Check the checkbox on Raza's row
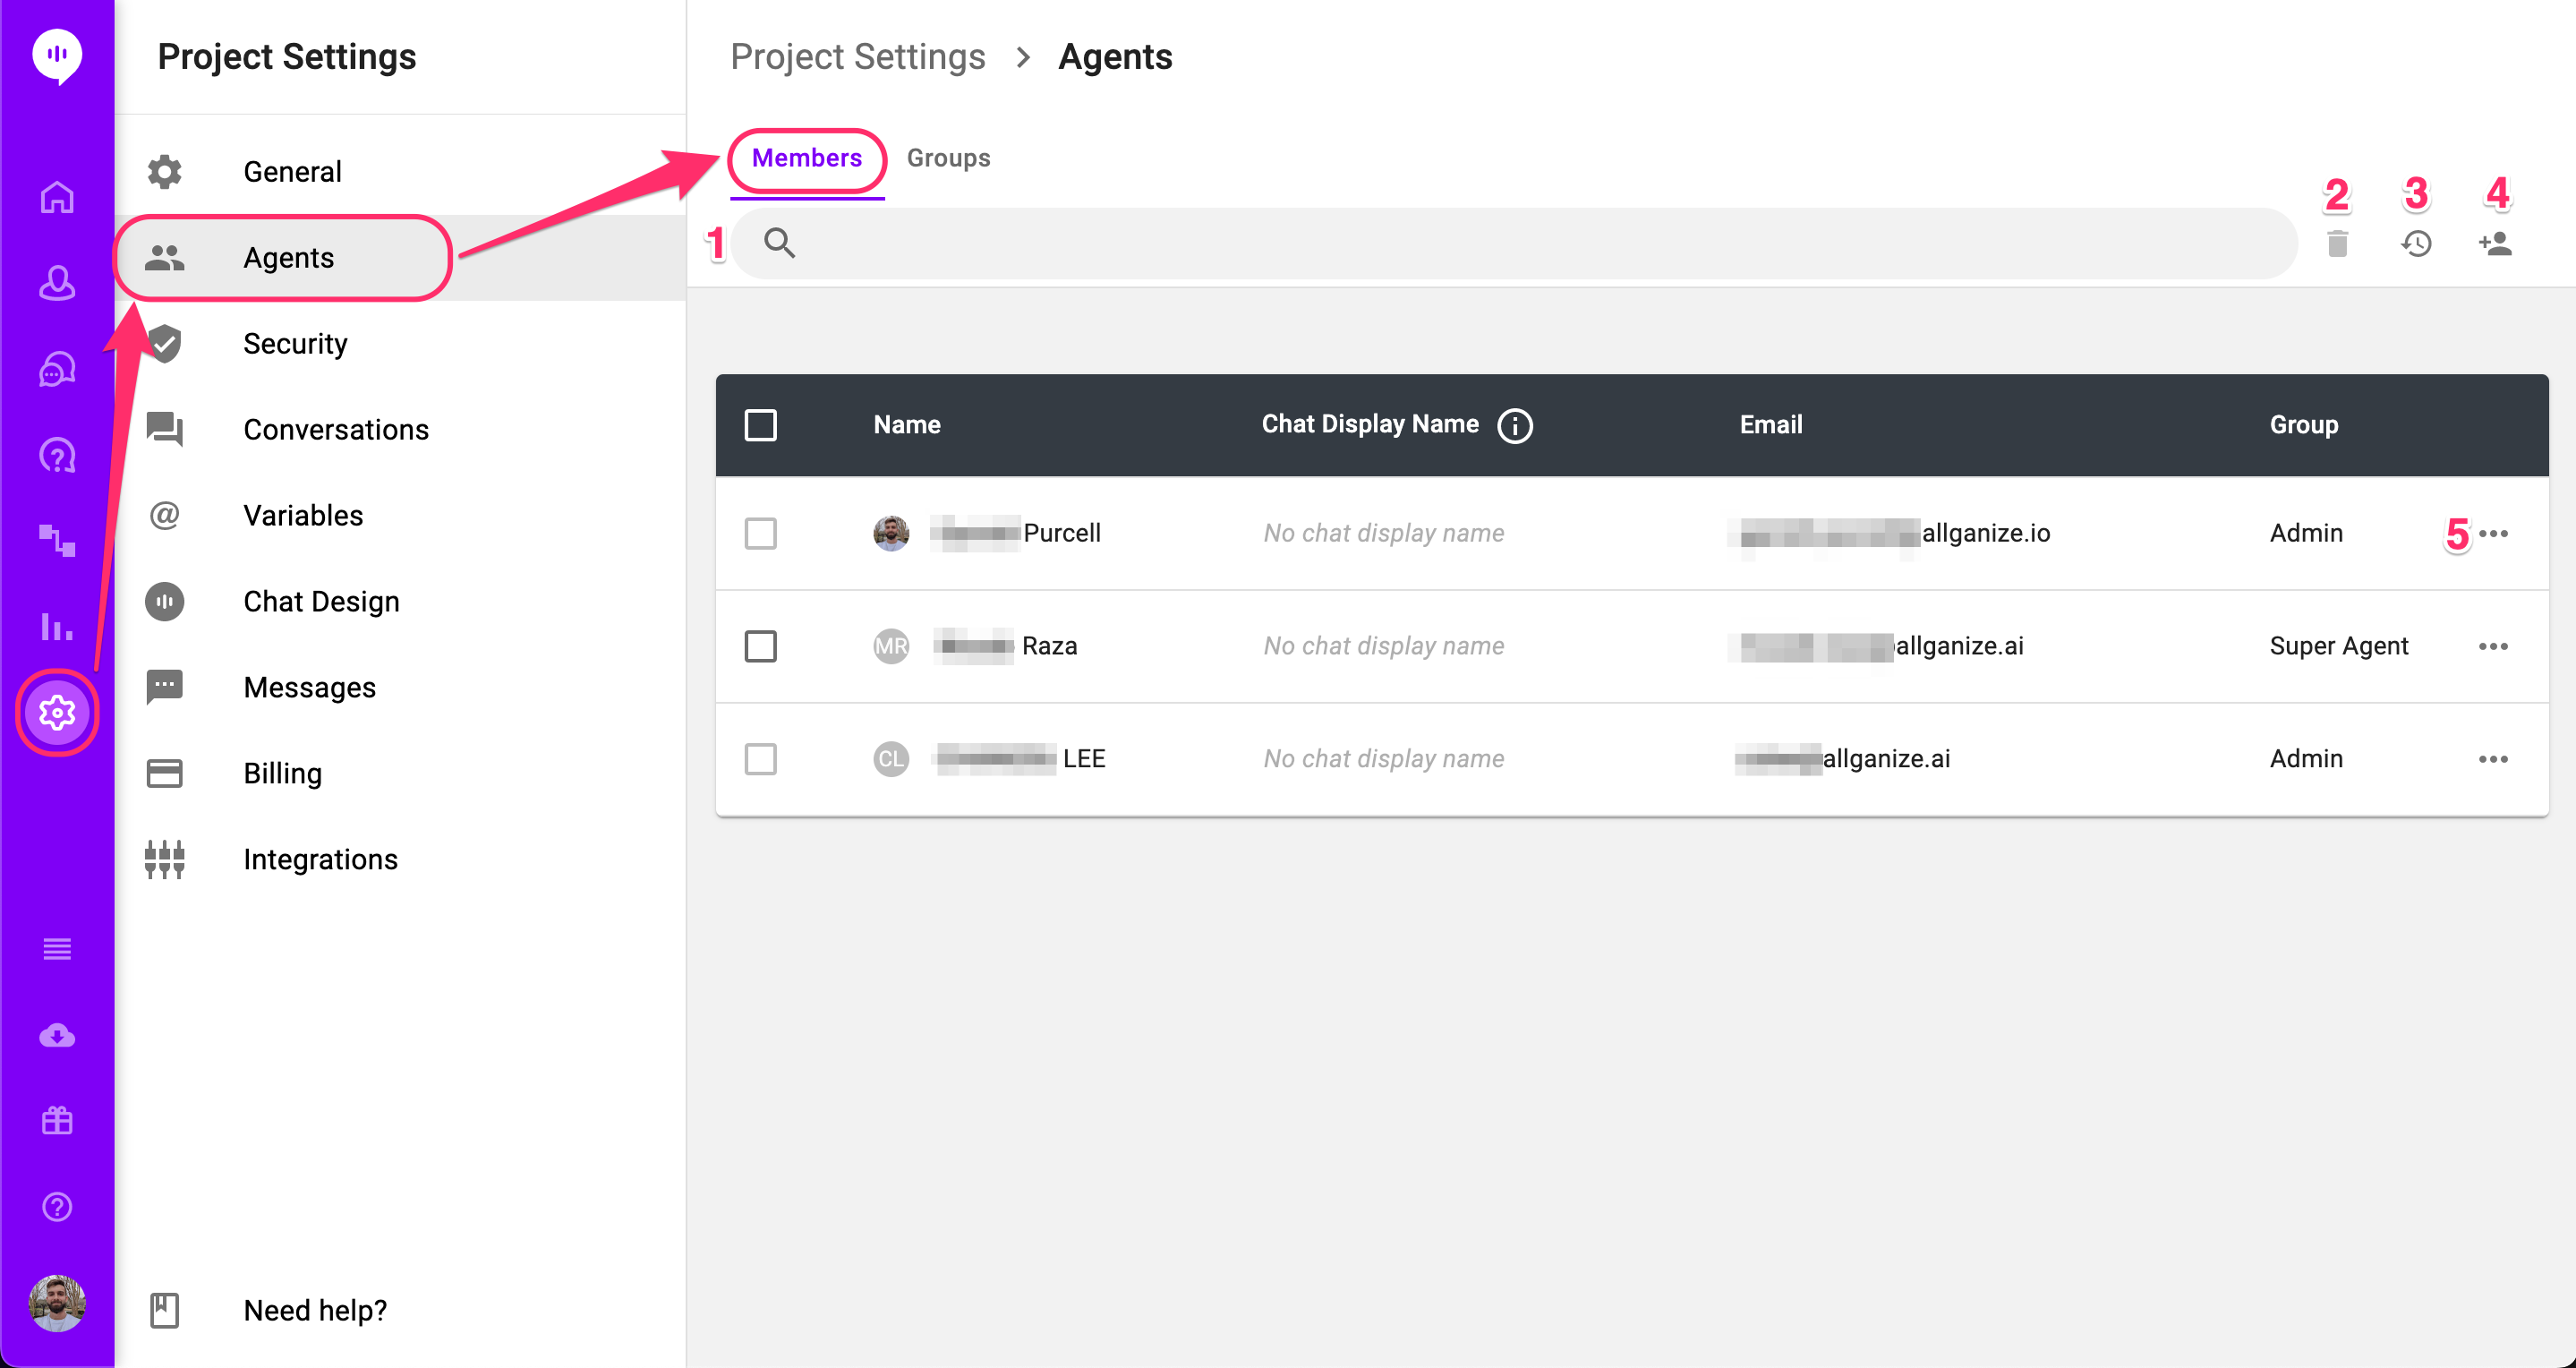This screenshot has width=2576, height=1368. 761,646
